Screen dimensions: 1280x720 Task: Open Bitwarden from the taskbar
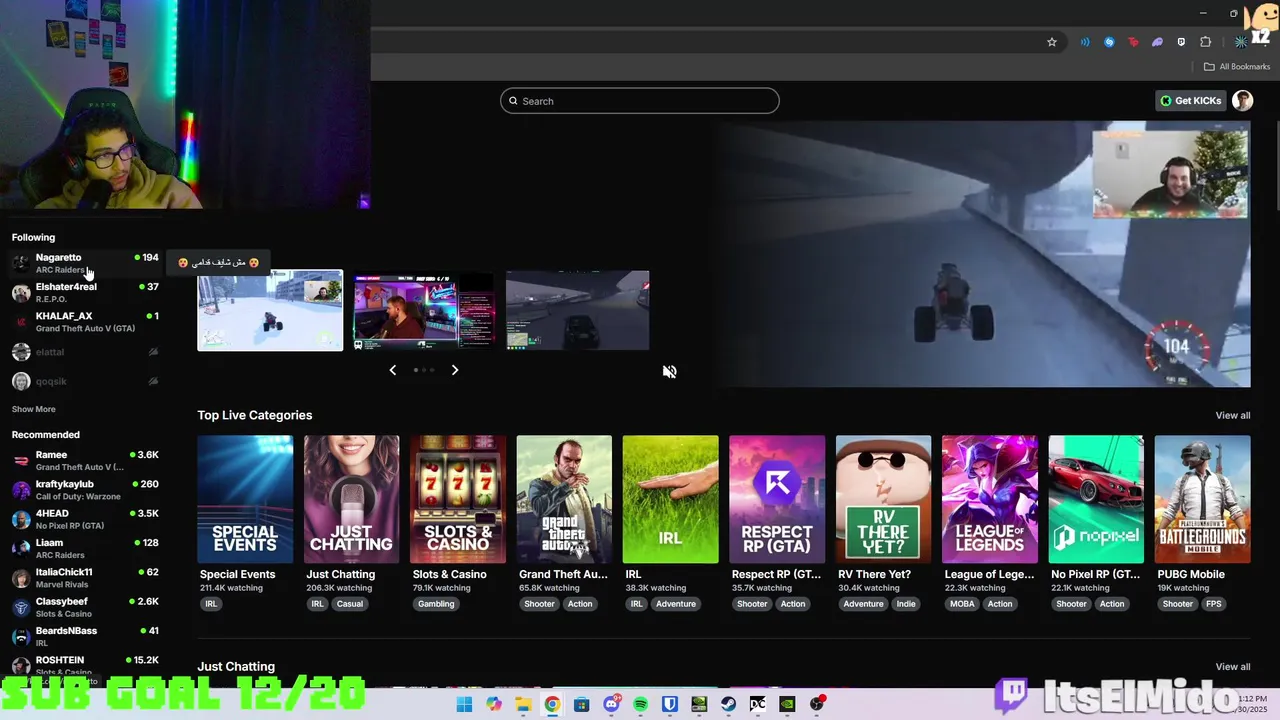(x=670, y=704)
